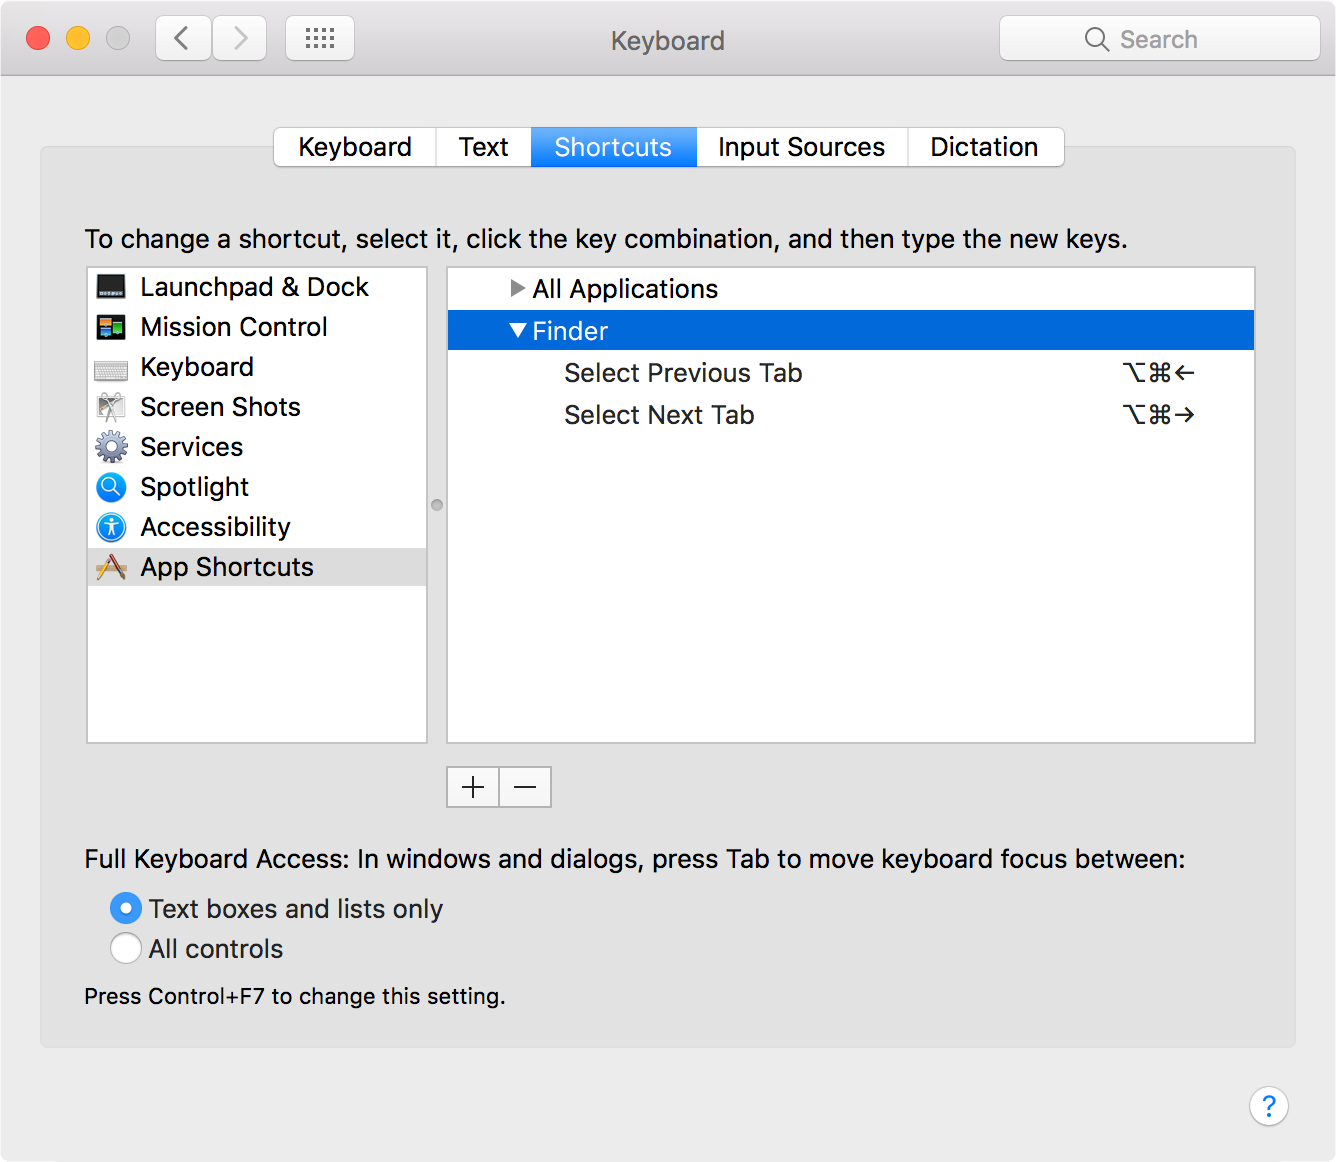Remove shortcut with the minus button
The image size is (1336, 1162).
pyautogui.click(x=525, y=787)
